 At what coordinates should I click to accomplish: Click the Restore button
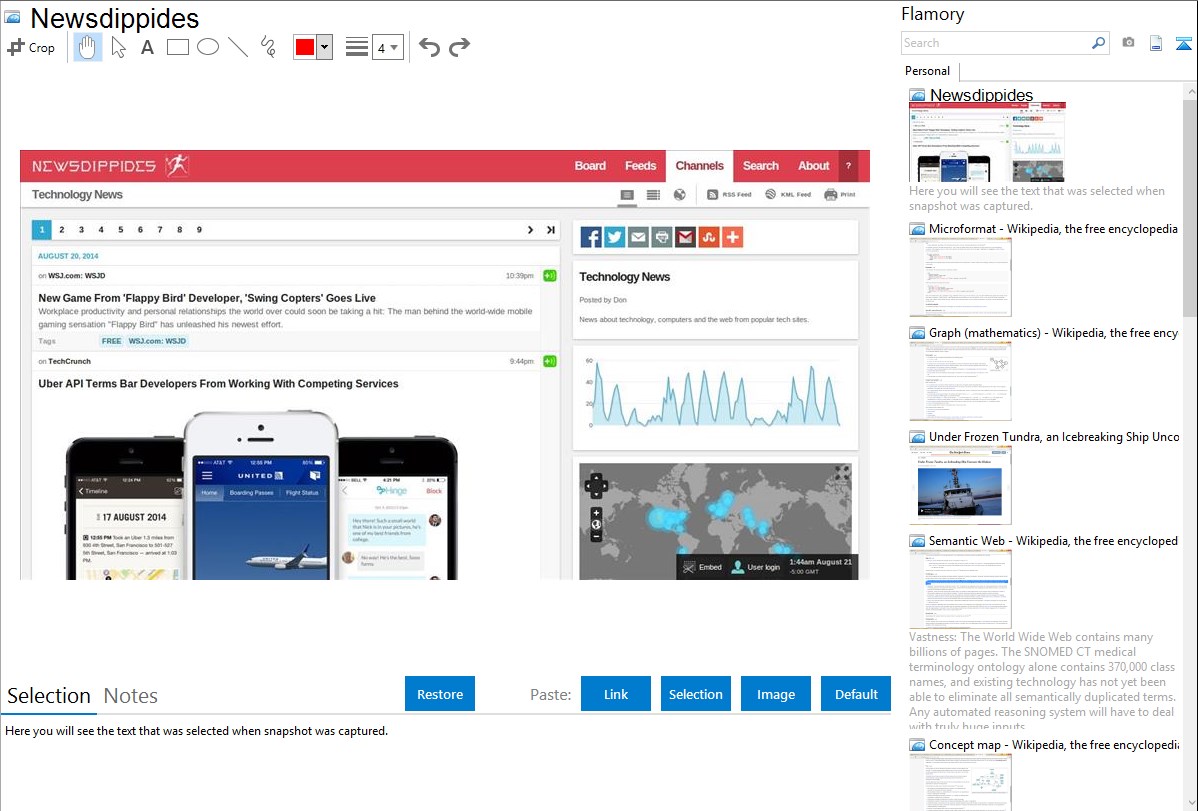[x=440, y=694]
